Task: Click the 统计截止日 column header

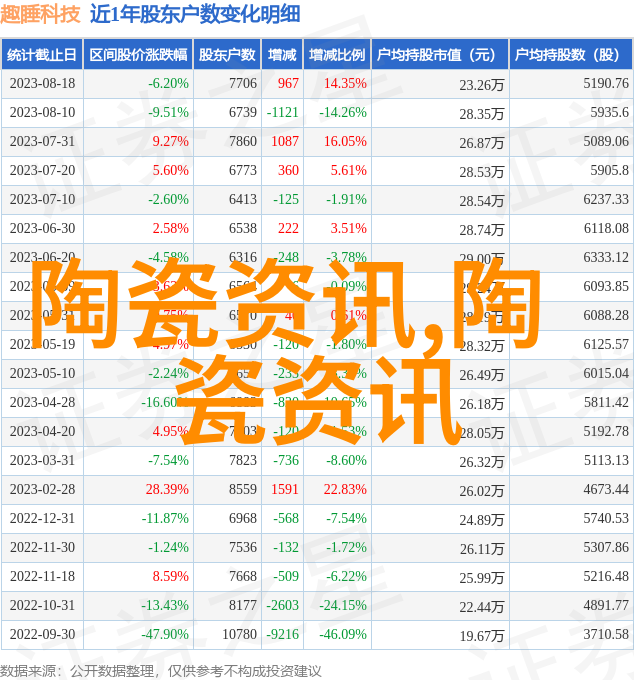Action: [42, 55]
